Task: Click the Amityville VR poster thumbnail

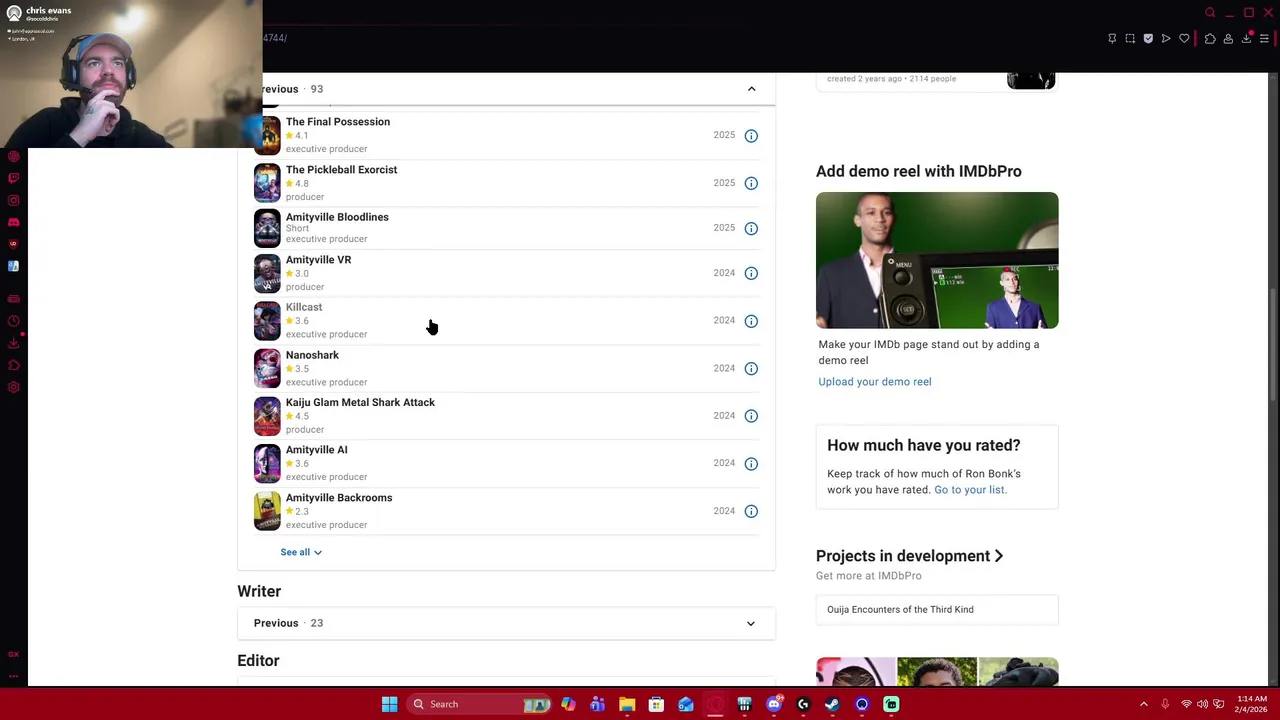Action: 267,274
